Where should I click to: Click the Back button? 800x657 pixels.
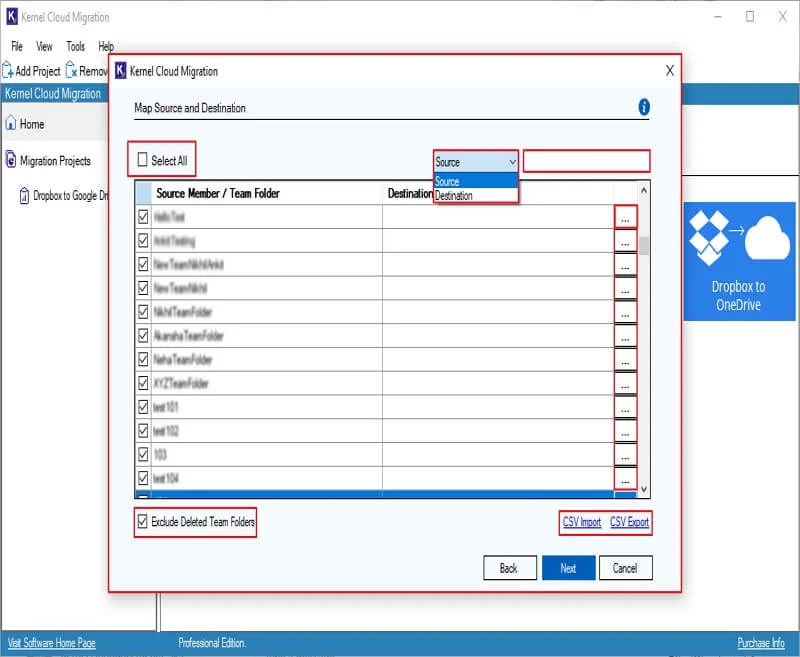tap(510, 568)
